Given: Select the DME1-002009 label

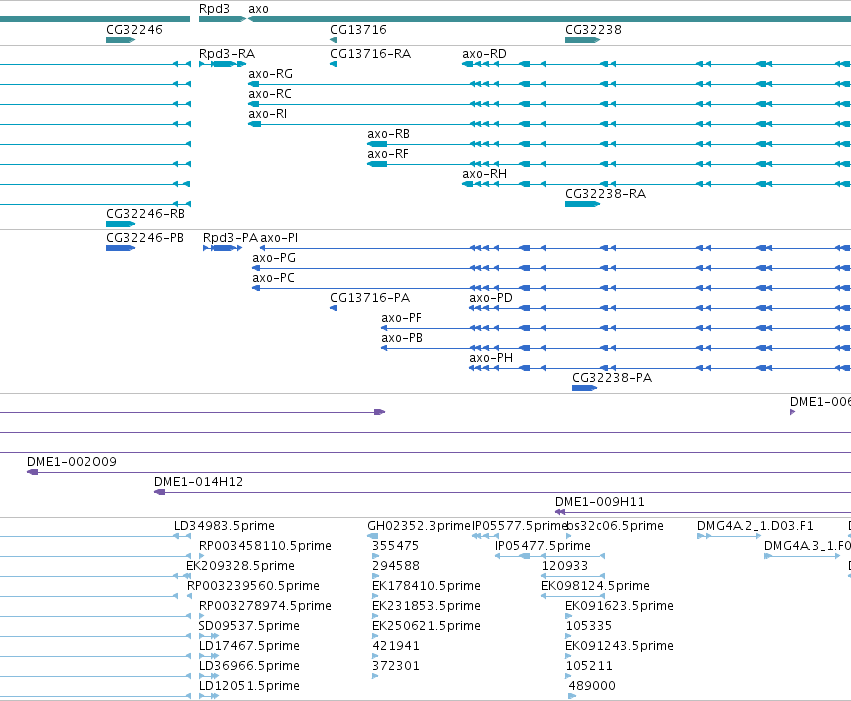Looking at the screenshot, I should (72, 462).
